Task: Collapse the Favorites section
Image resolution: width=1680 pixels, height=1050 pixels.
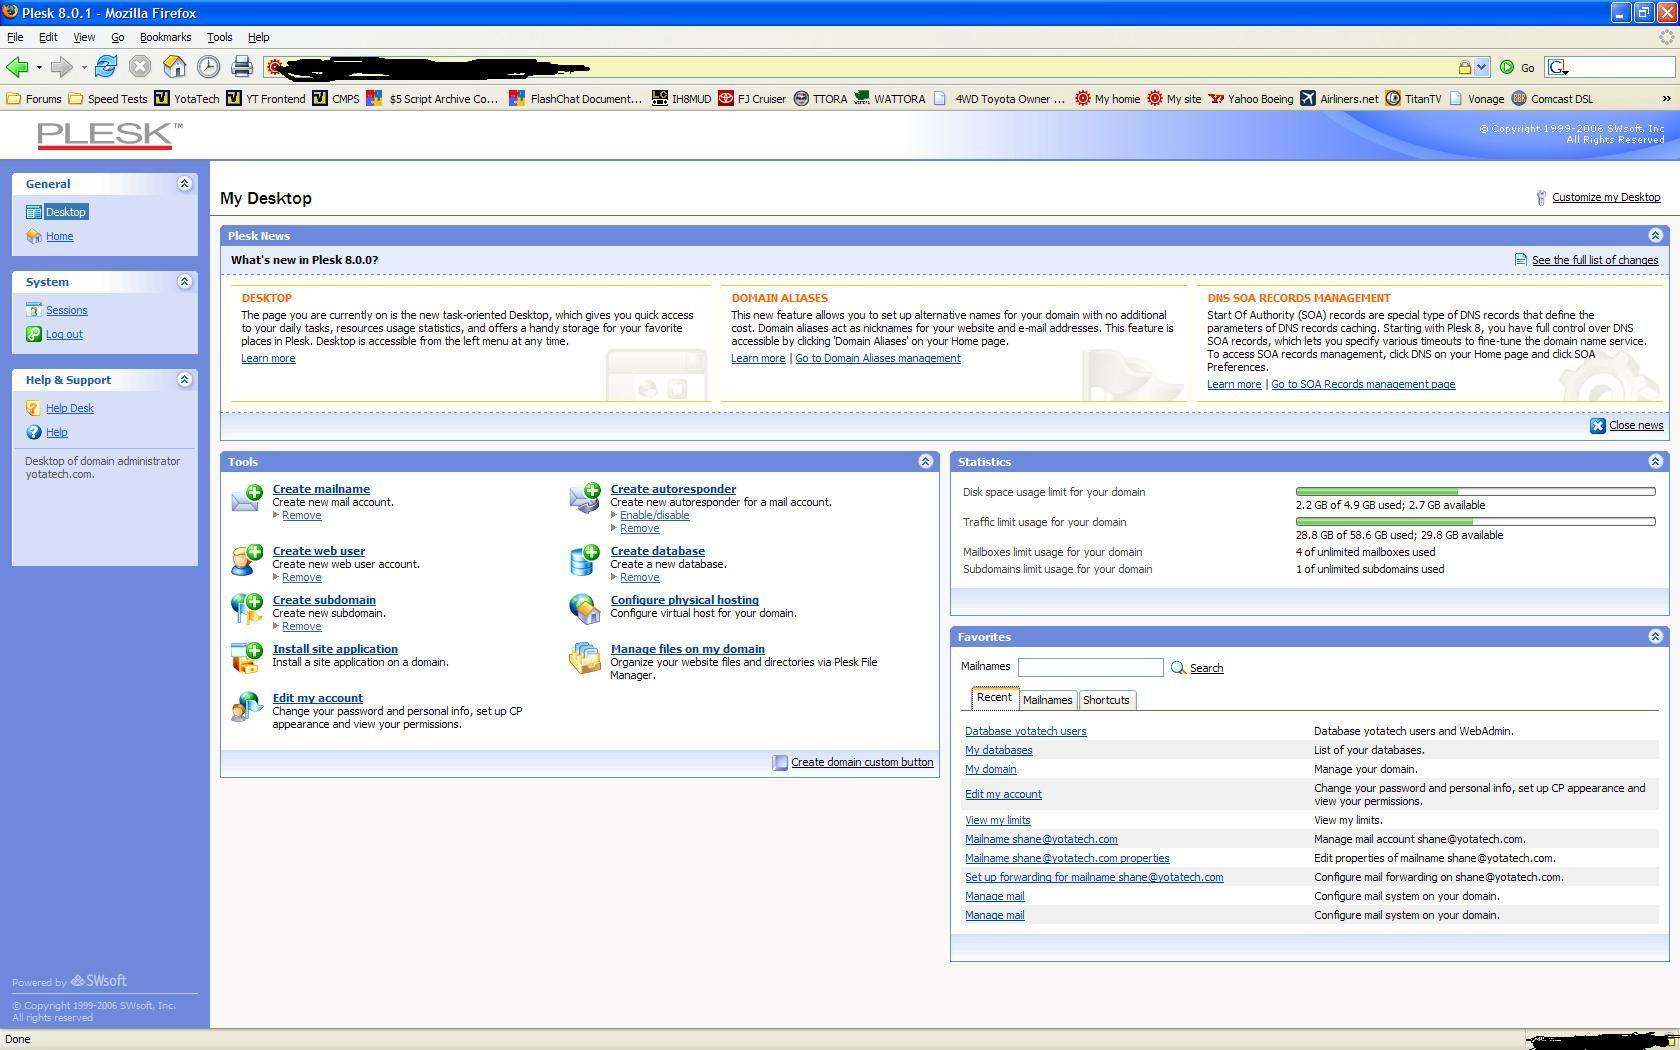Action: (x=1655, y=636)
